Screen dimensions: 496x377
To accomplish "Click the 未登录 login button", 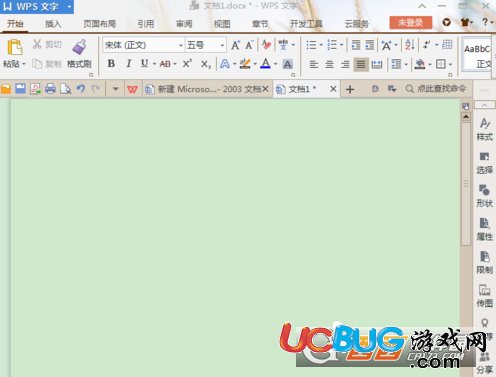I will point(411,23).
